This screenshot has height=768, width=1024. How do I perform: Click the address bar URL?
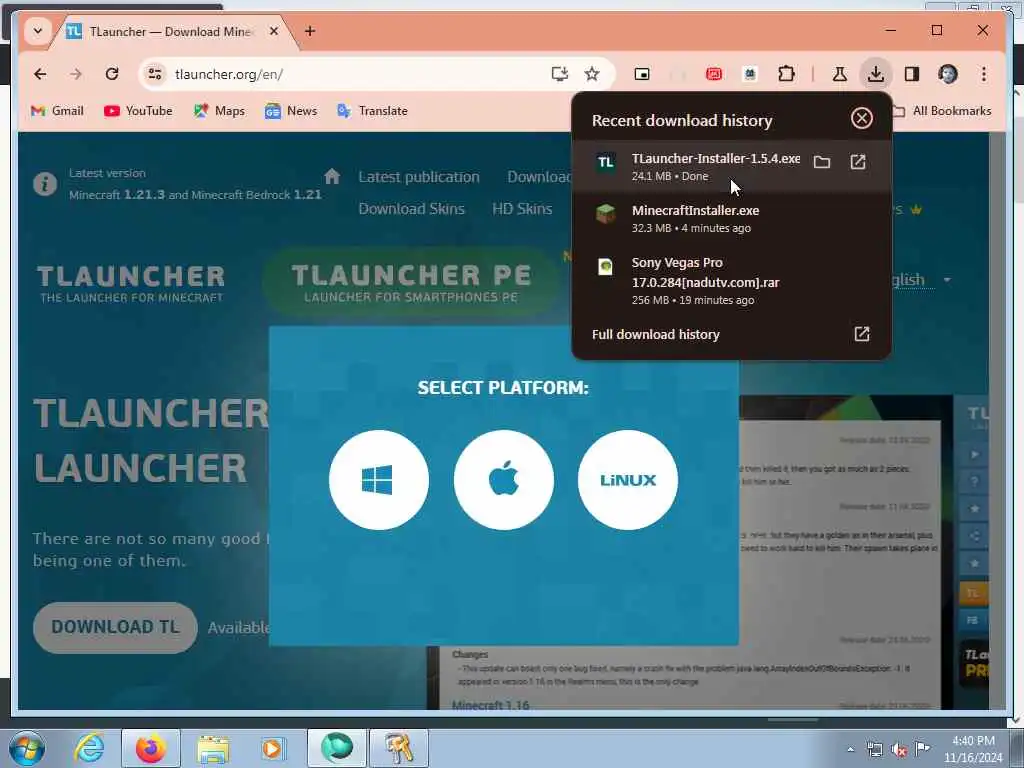pos(229,74)
